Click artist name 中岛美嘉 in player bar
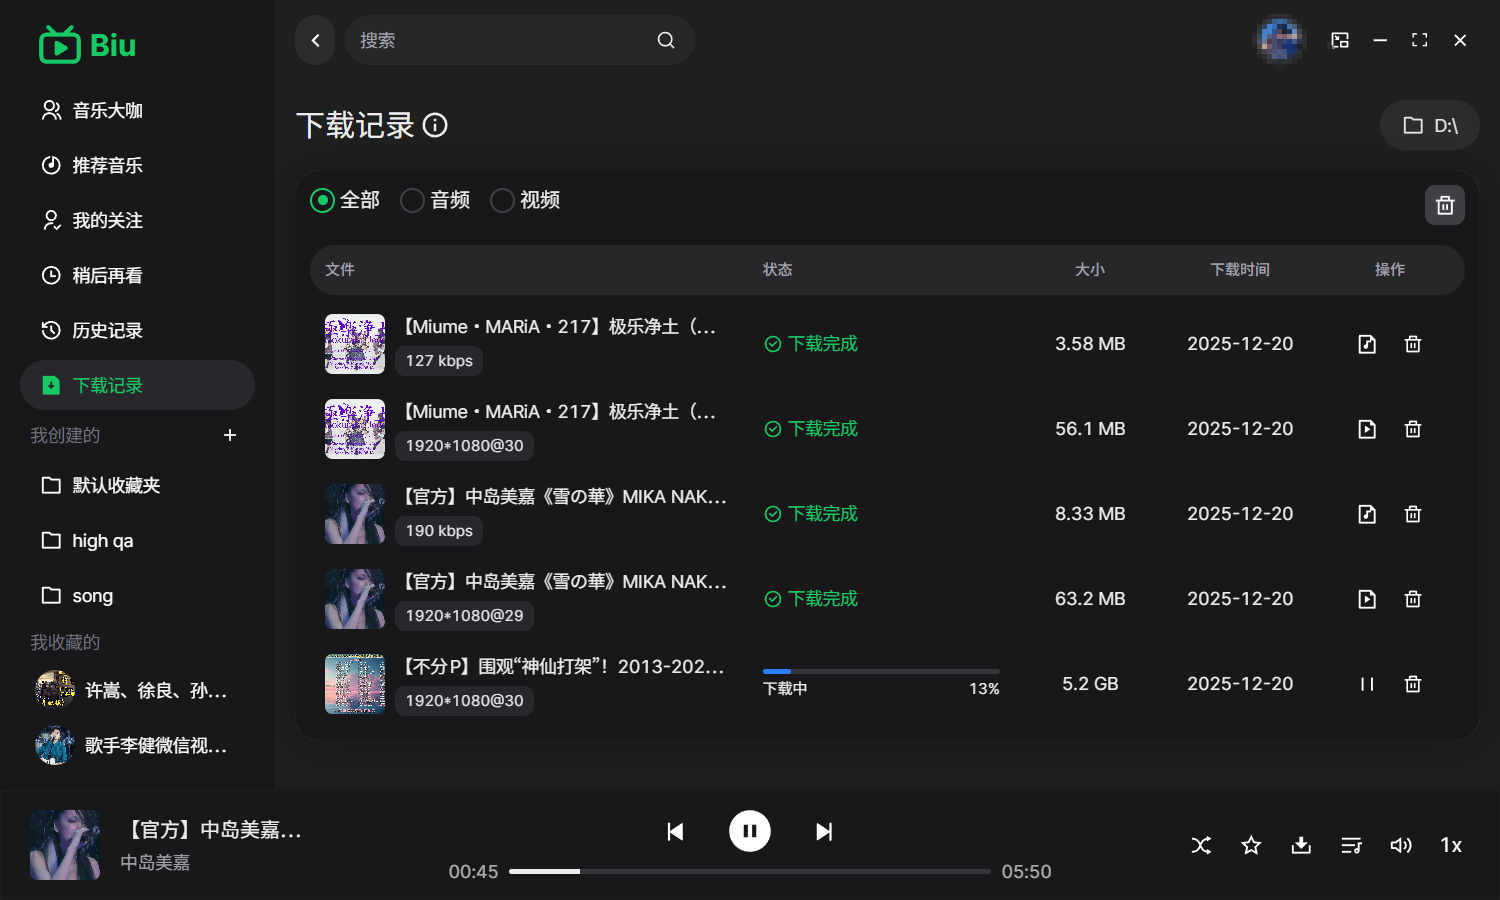The width and height of the screenshot is (1500, 900). tap(155, 862)
